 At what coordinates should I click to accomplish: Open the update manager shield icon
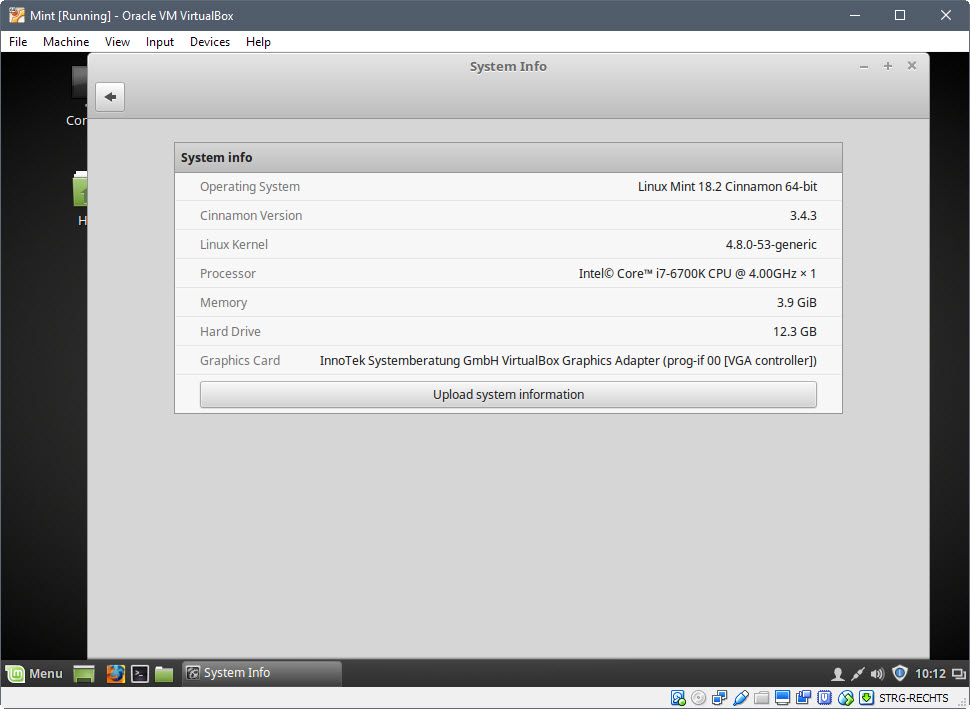(900, 673)
